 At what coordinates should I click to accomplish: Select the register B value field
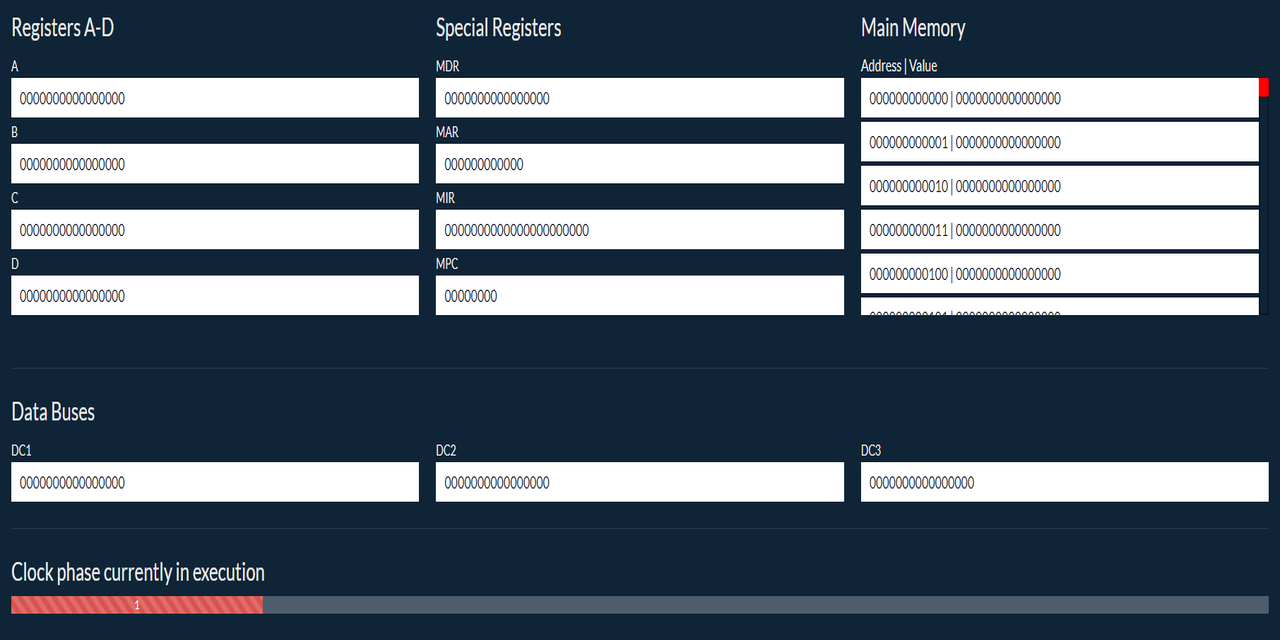point(214,163)
